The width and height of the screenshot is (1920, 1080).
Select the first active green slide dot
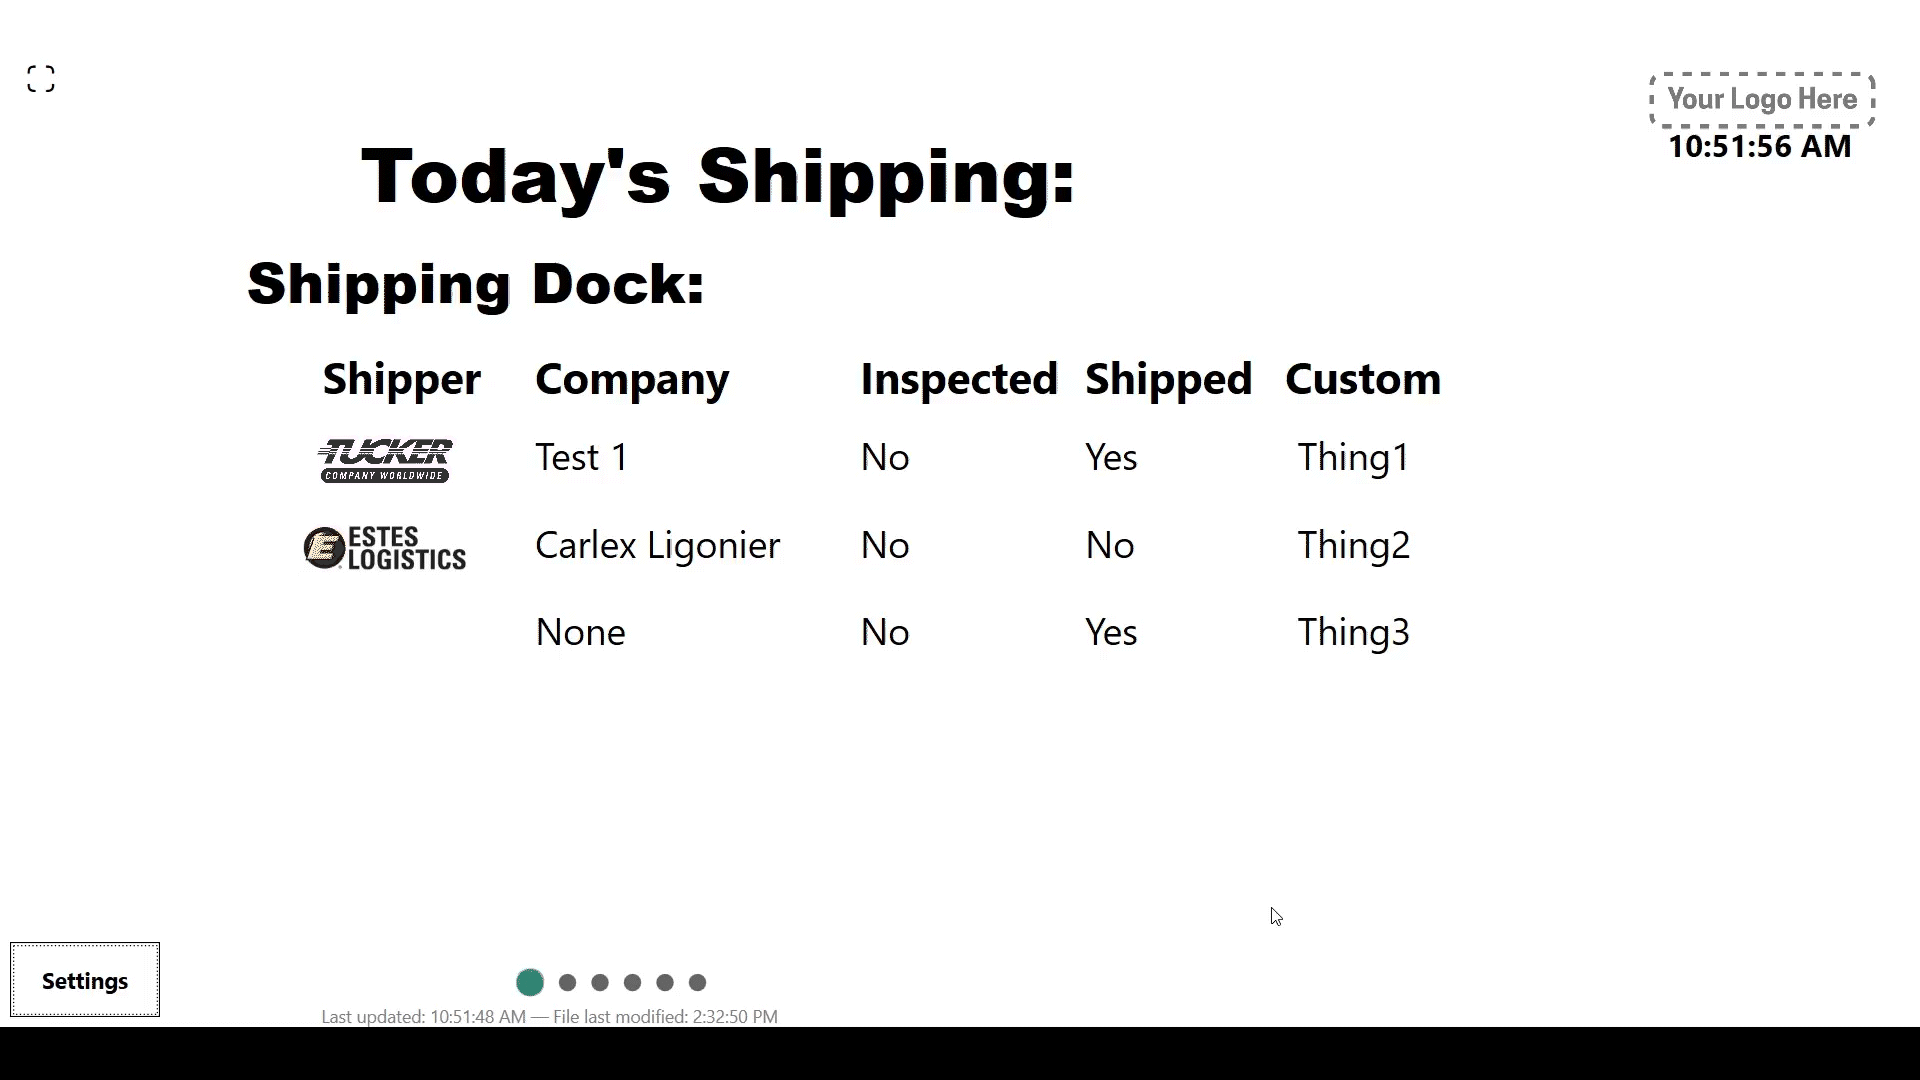pos(530,983)
